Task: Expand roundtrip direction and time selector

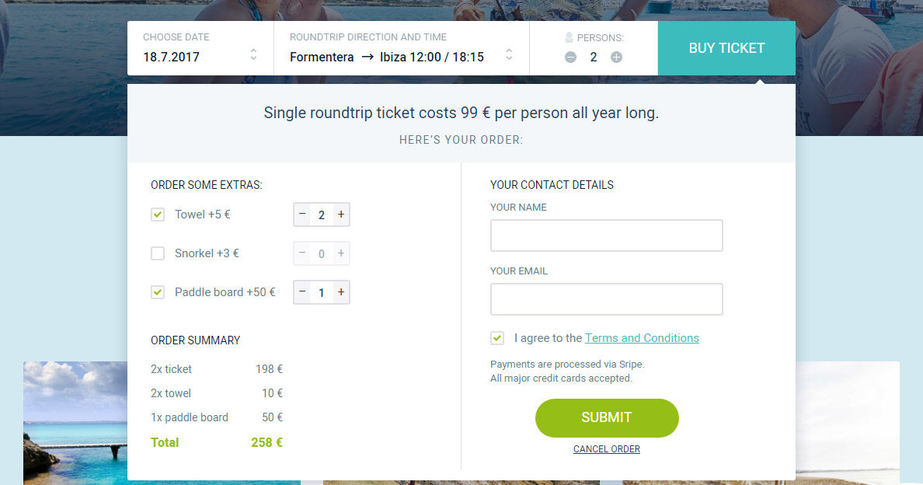Action: [401, 48]
